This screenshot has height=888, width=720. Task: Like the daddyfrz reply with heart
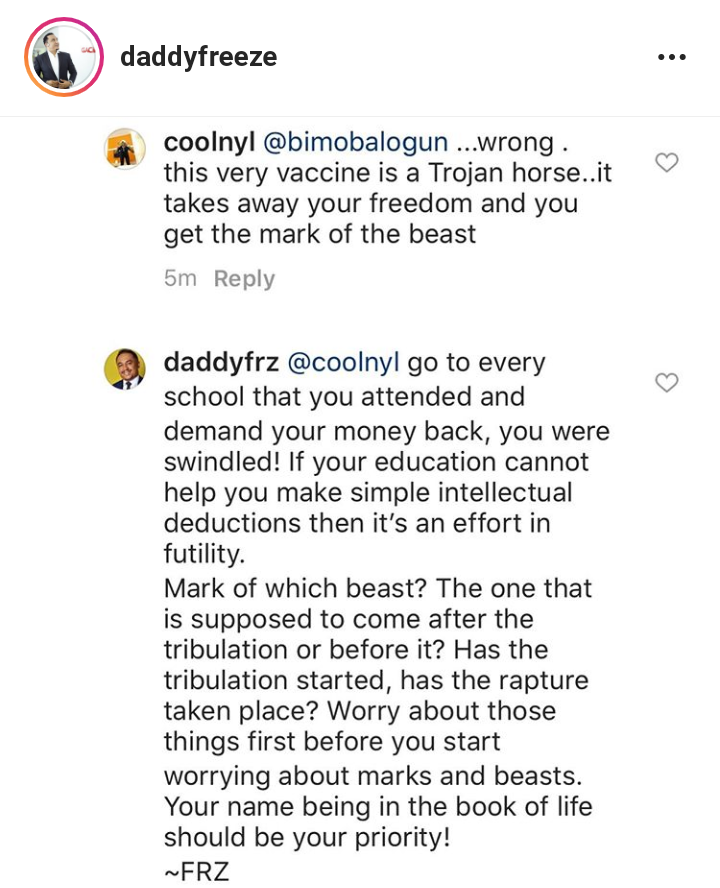click(x=666, y=382)
